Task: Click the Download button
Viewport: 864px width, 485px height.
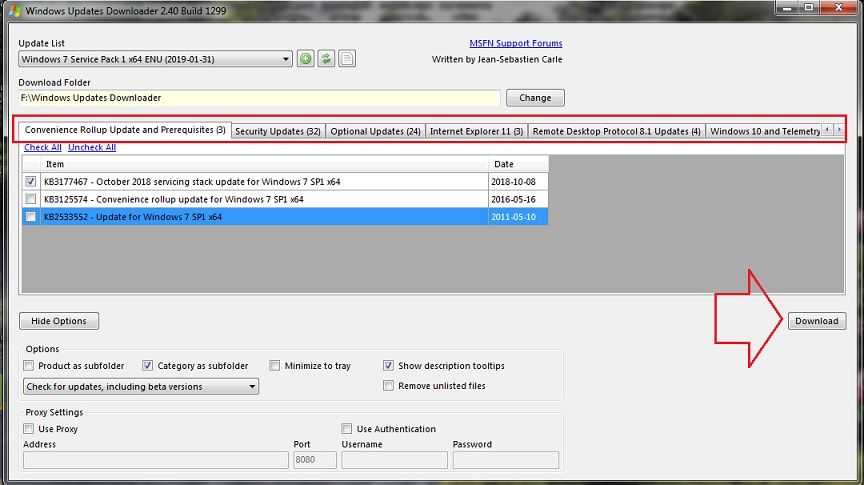Action: click(816, 321)
